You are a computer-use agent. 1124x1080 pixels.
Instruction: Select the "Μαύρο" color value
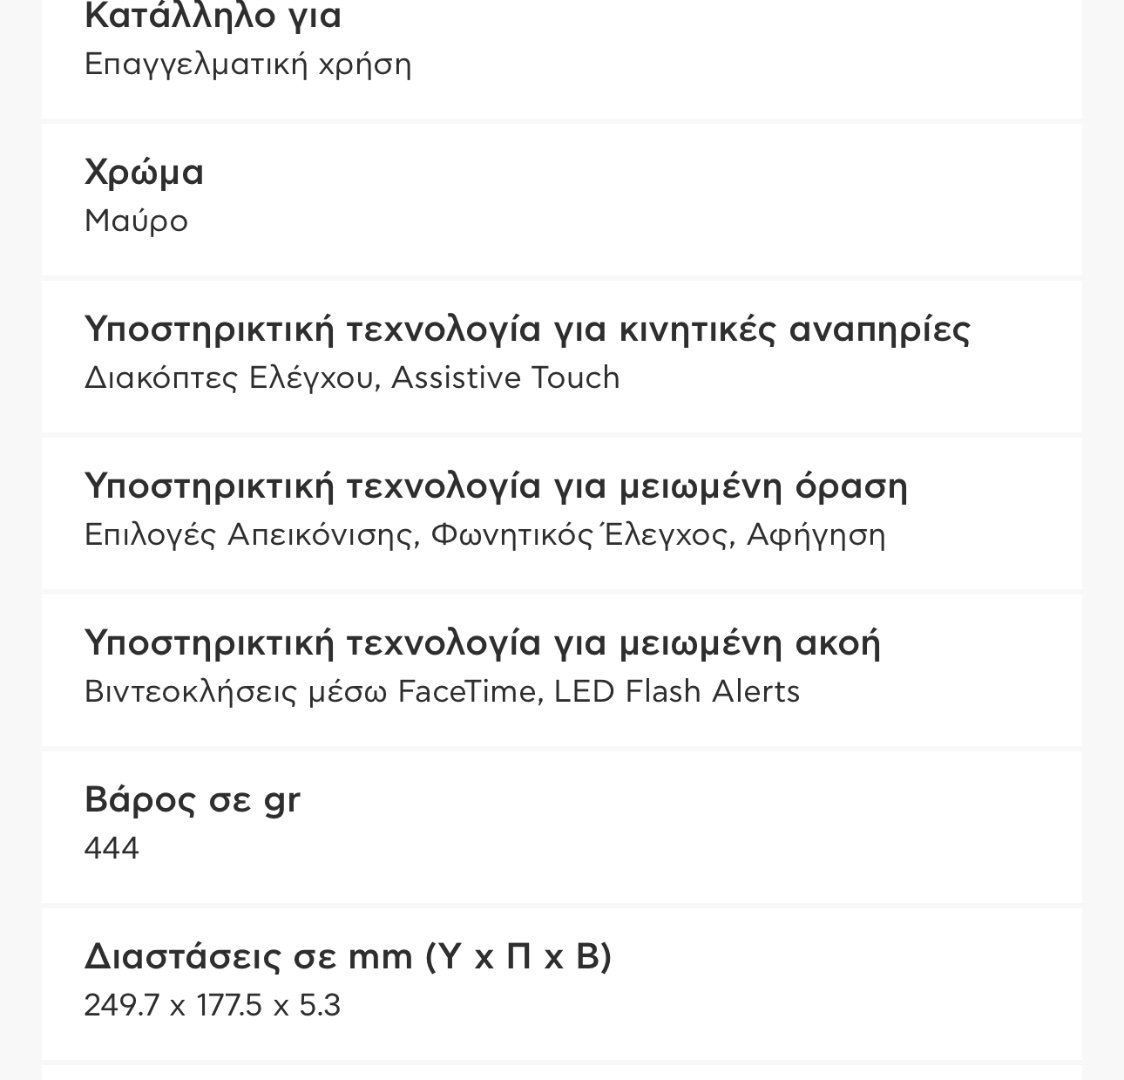pos(136,221)
